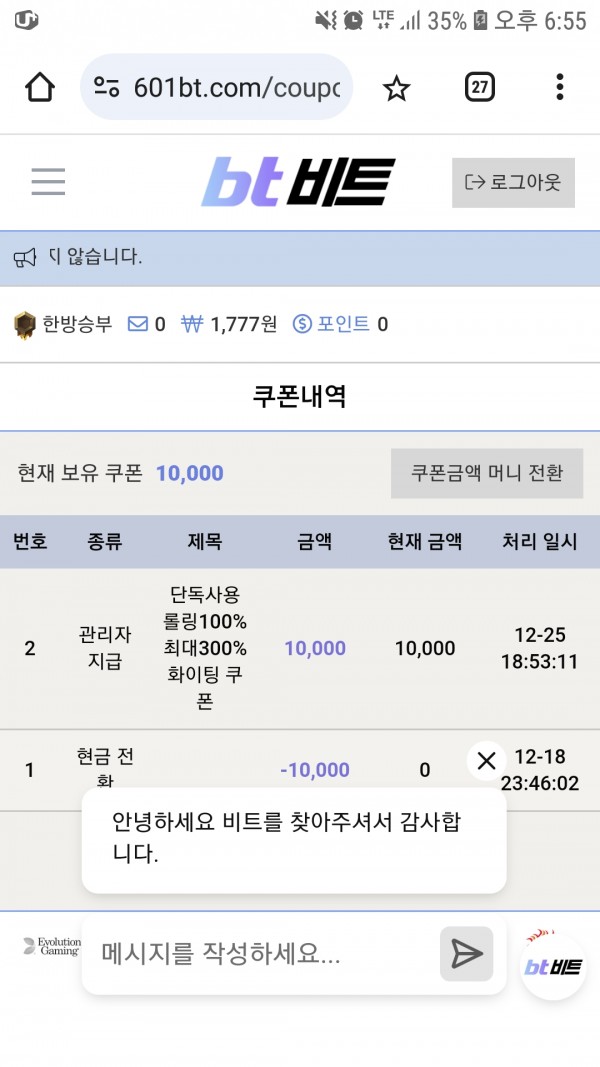The height and width of the screenshot is (1067, 600).
Task: Send the chat message with the arrow icon
Action: coord(467,953)
